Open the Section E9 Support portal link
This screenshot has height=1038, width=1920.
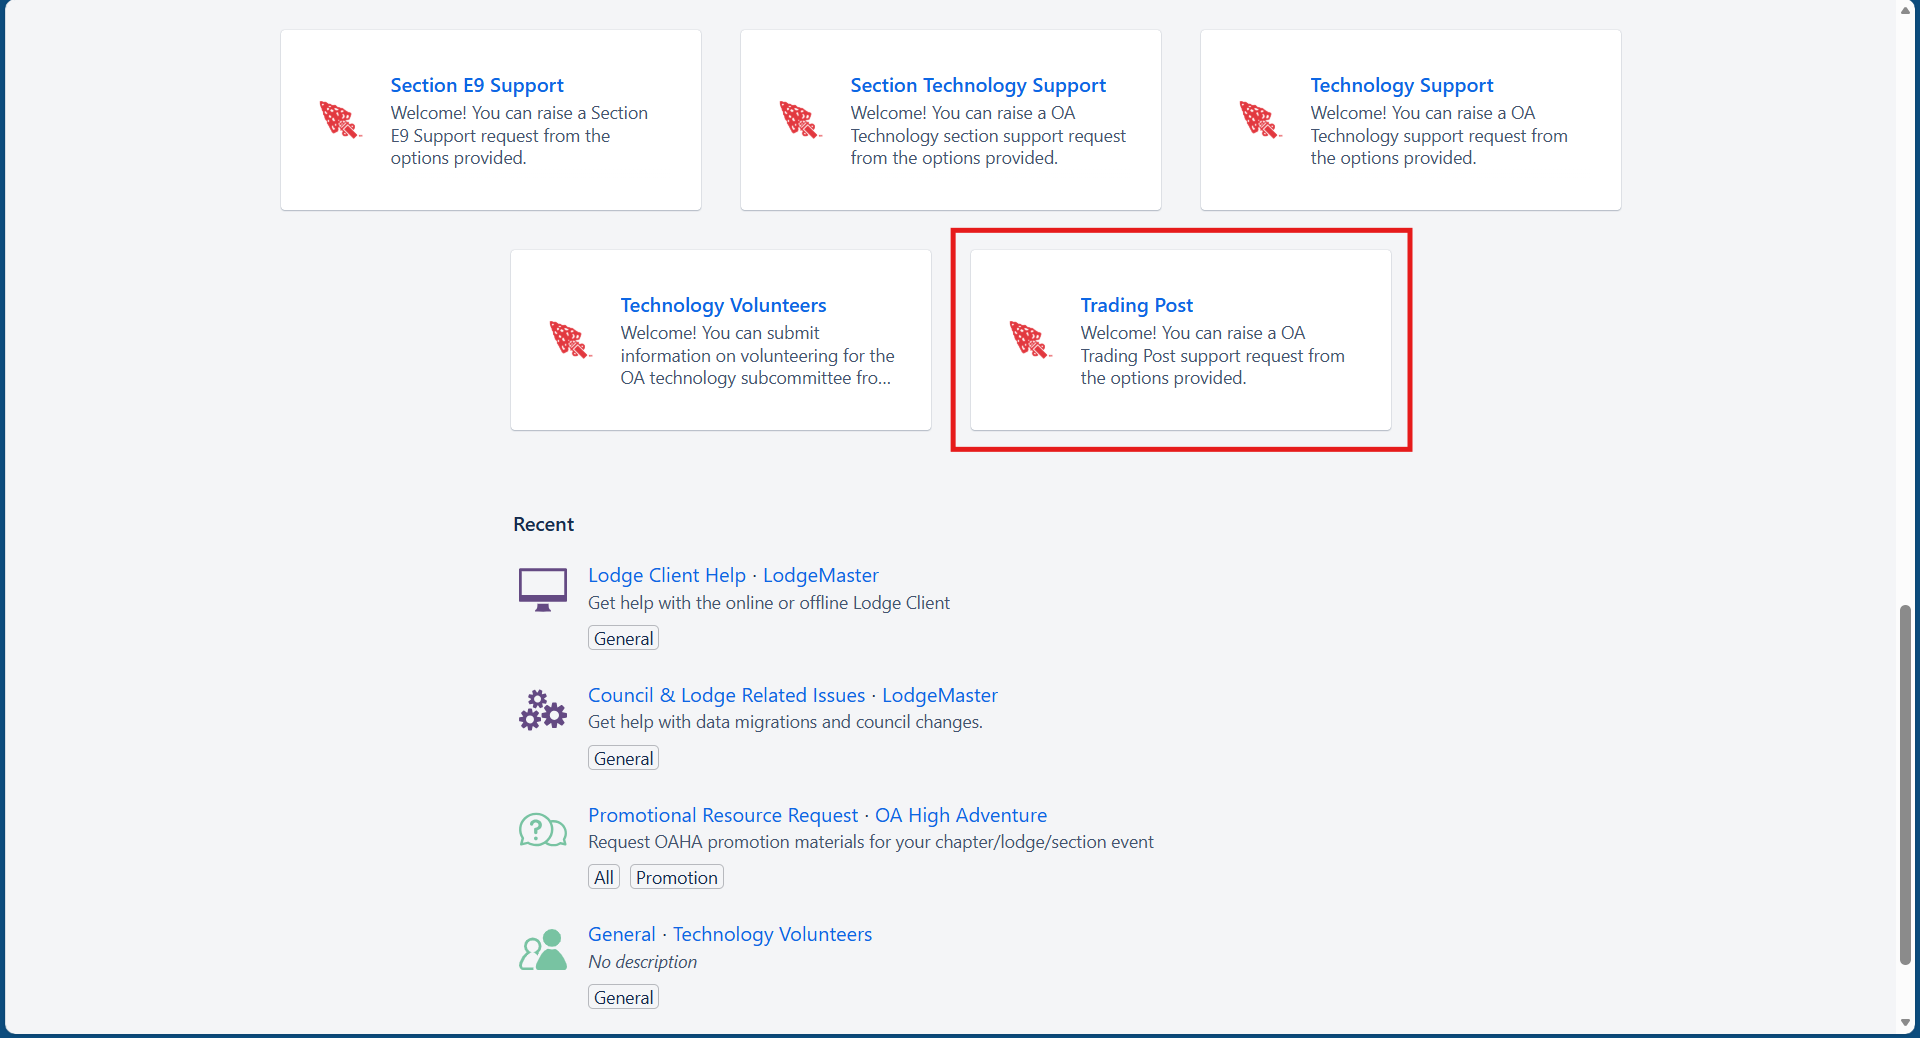tap(476, 85)
